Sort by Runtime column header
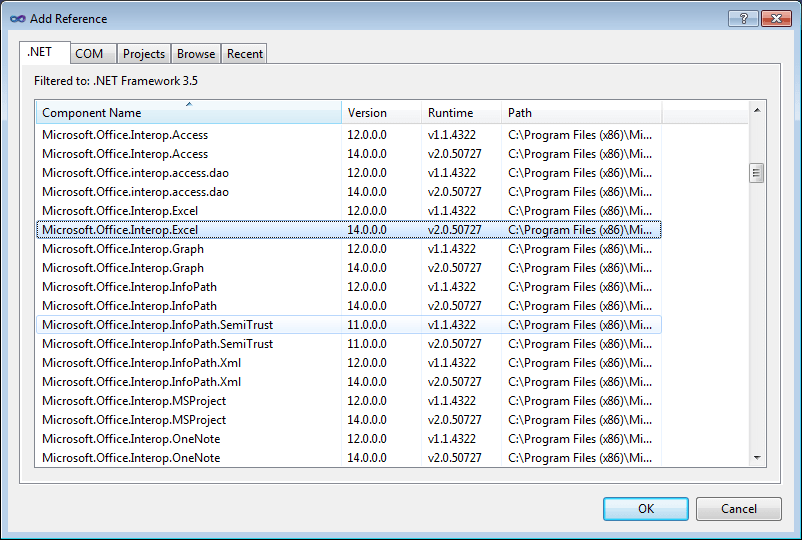This screenshot has width=802, height=540. 461,112
